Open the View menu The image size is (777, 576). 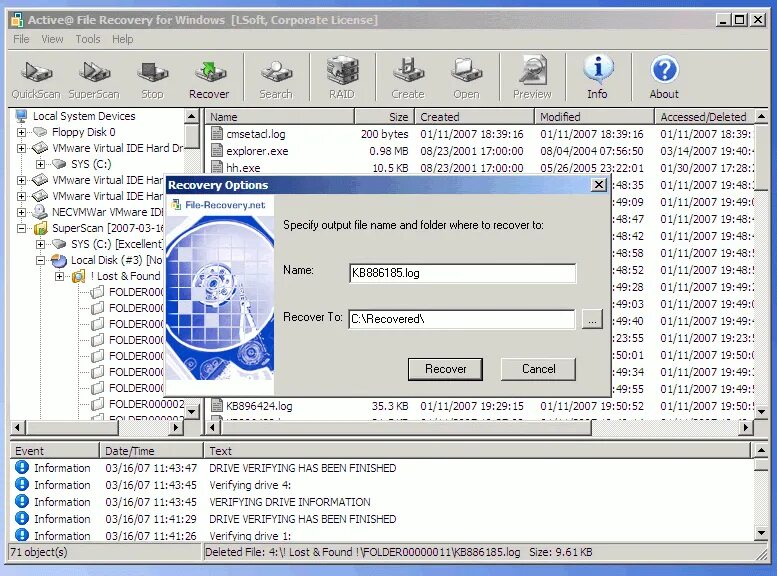pyautogui.click(x=52, y=39)
